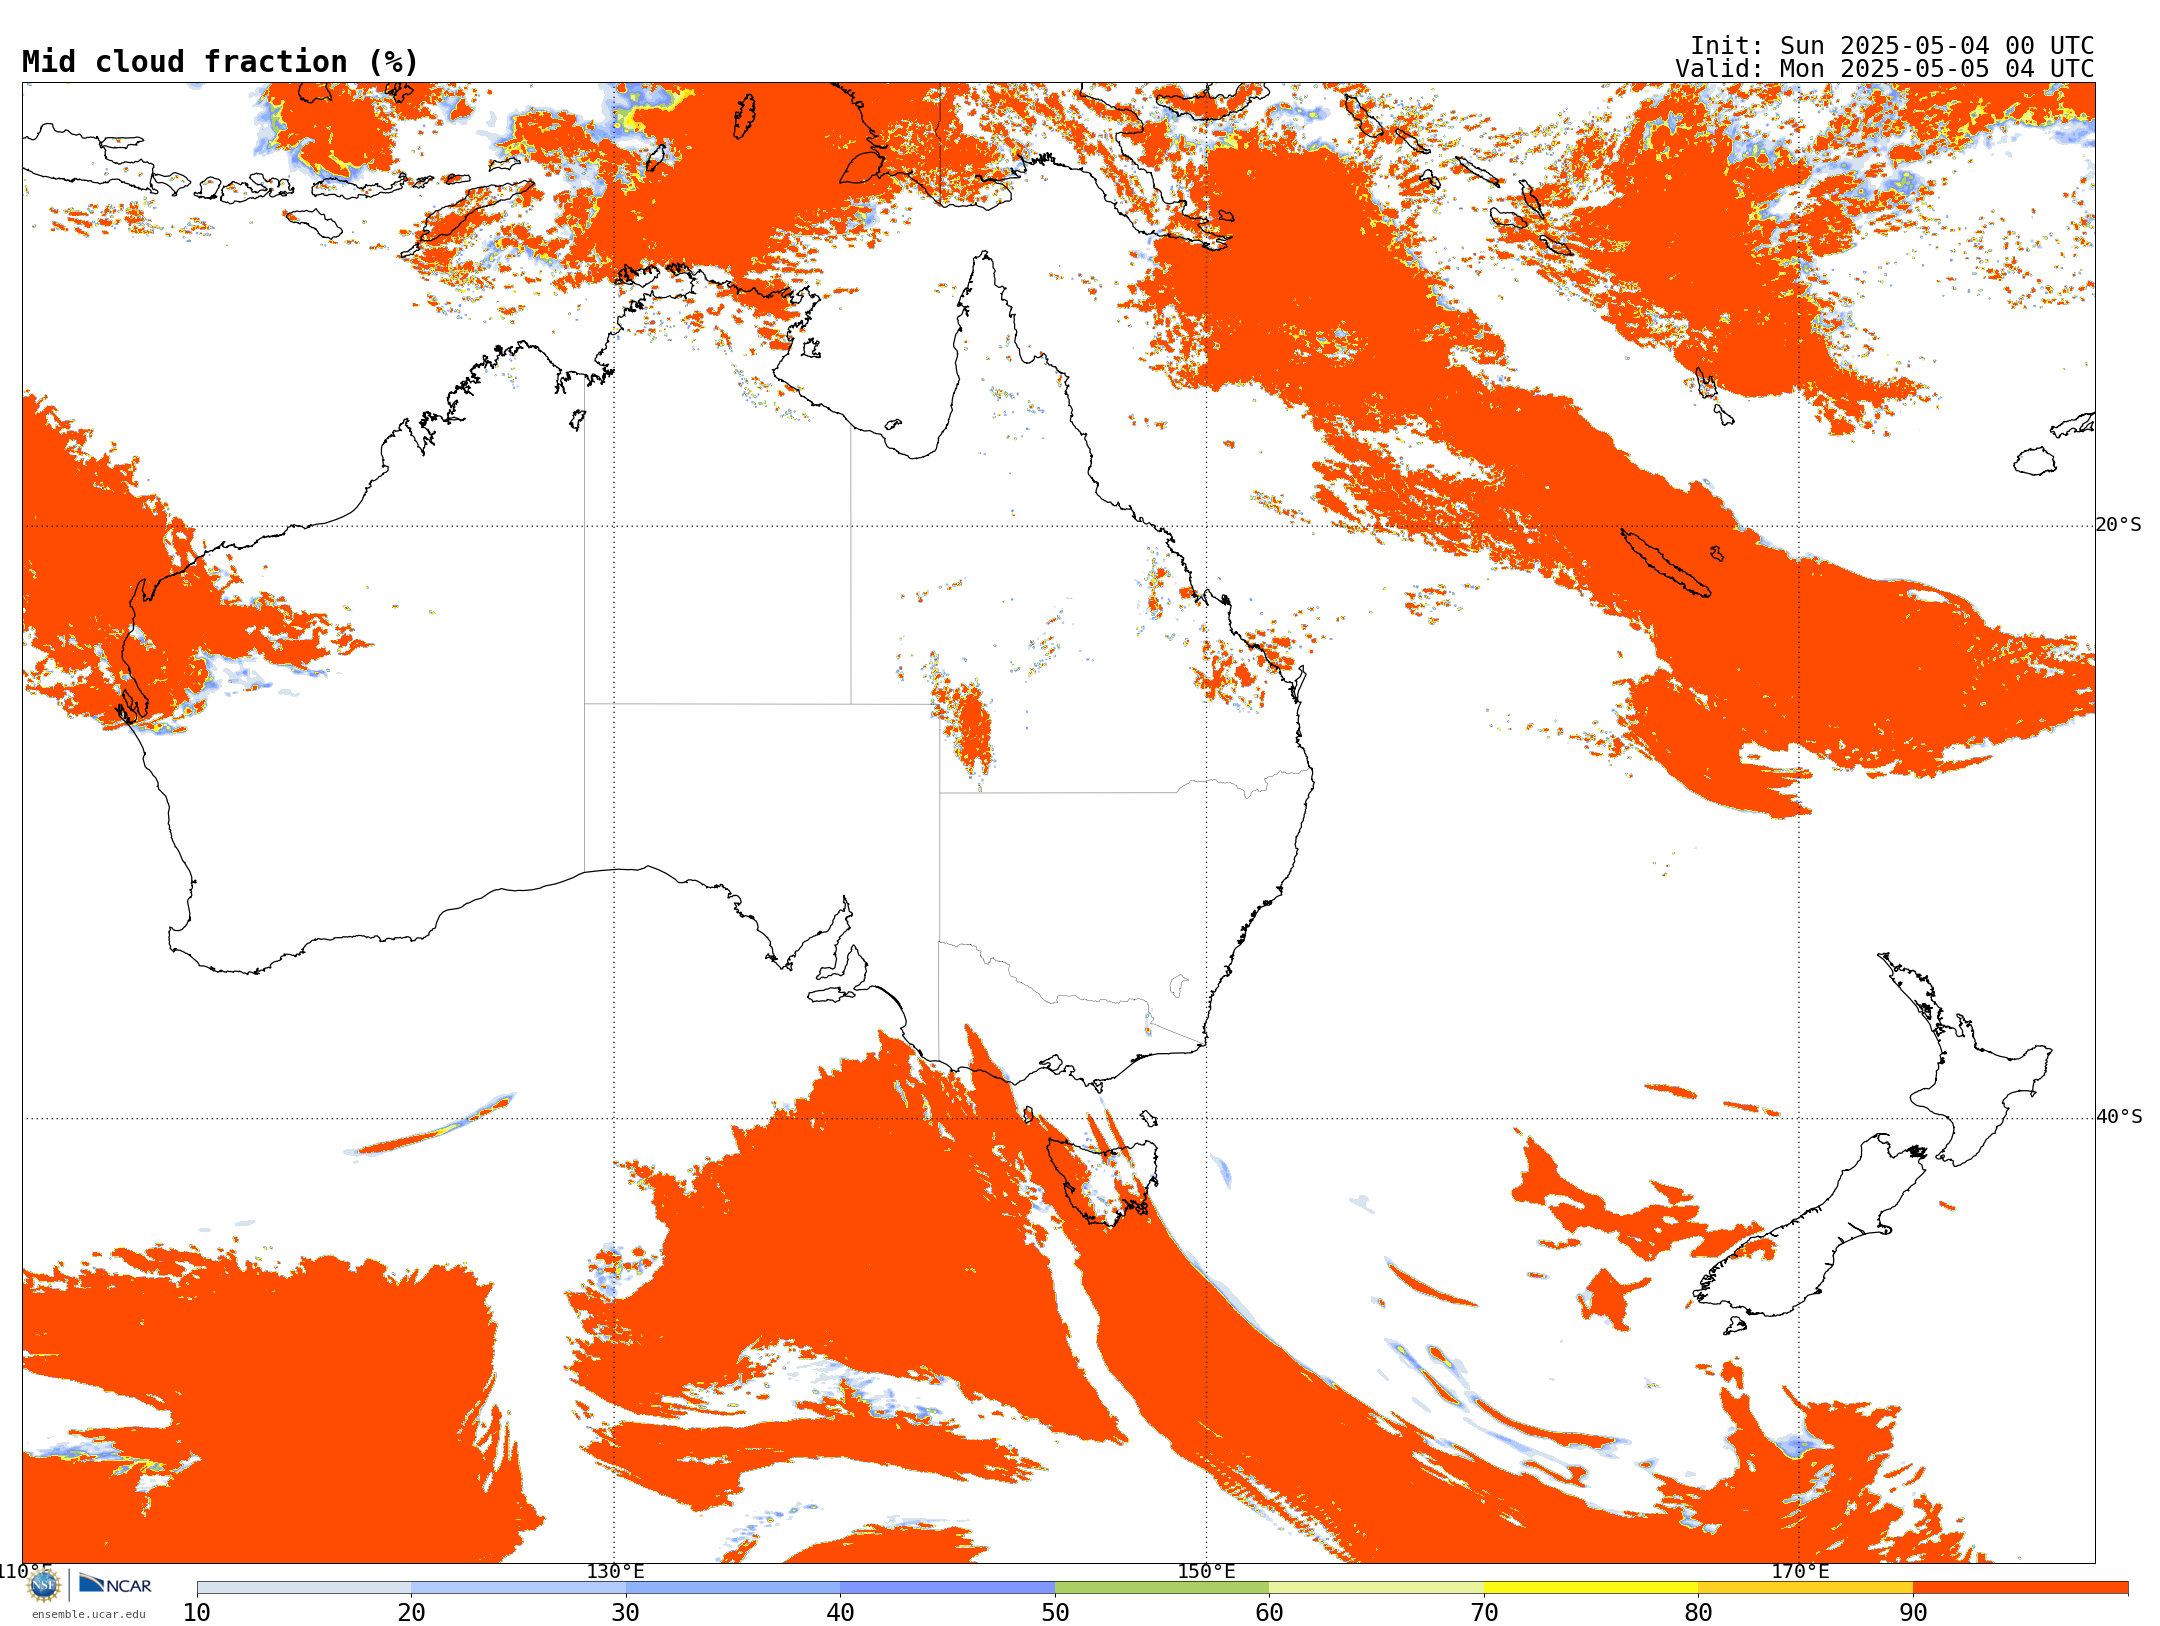Click the 'Init: Sun 2025-05-04 00 UTC' text
Screen dimensions: 2160x1626
coord(1892,46)
